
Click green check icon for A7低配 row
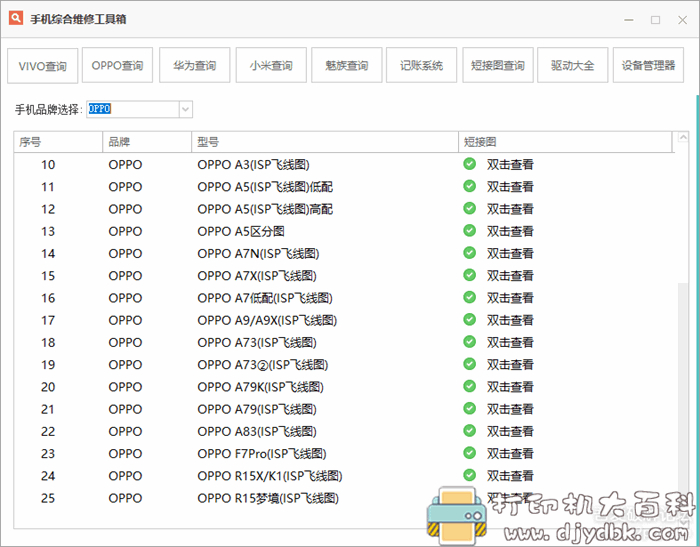coord(469,297)
